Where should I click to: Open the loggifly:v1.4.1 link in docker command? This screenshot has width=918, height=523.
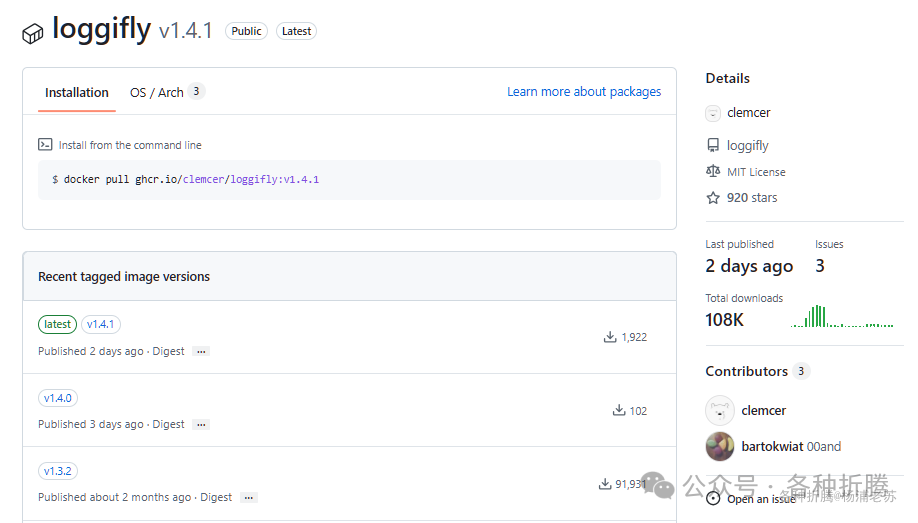pos(275,179)
